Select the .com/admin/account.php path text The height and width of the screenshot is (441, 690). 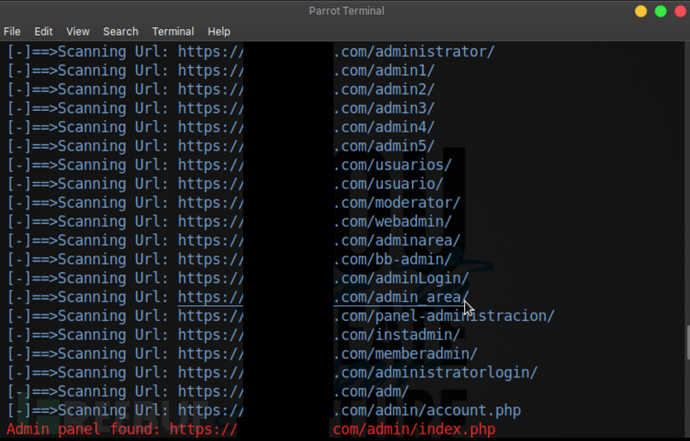pos(427,411)
